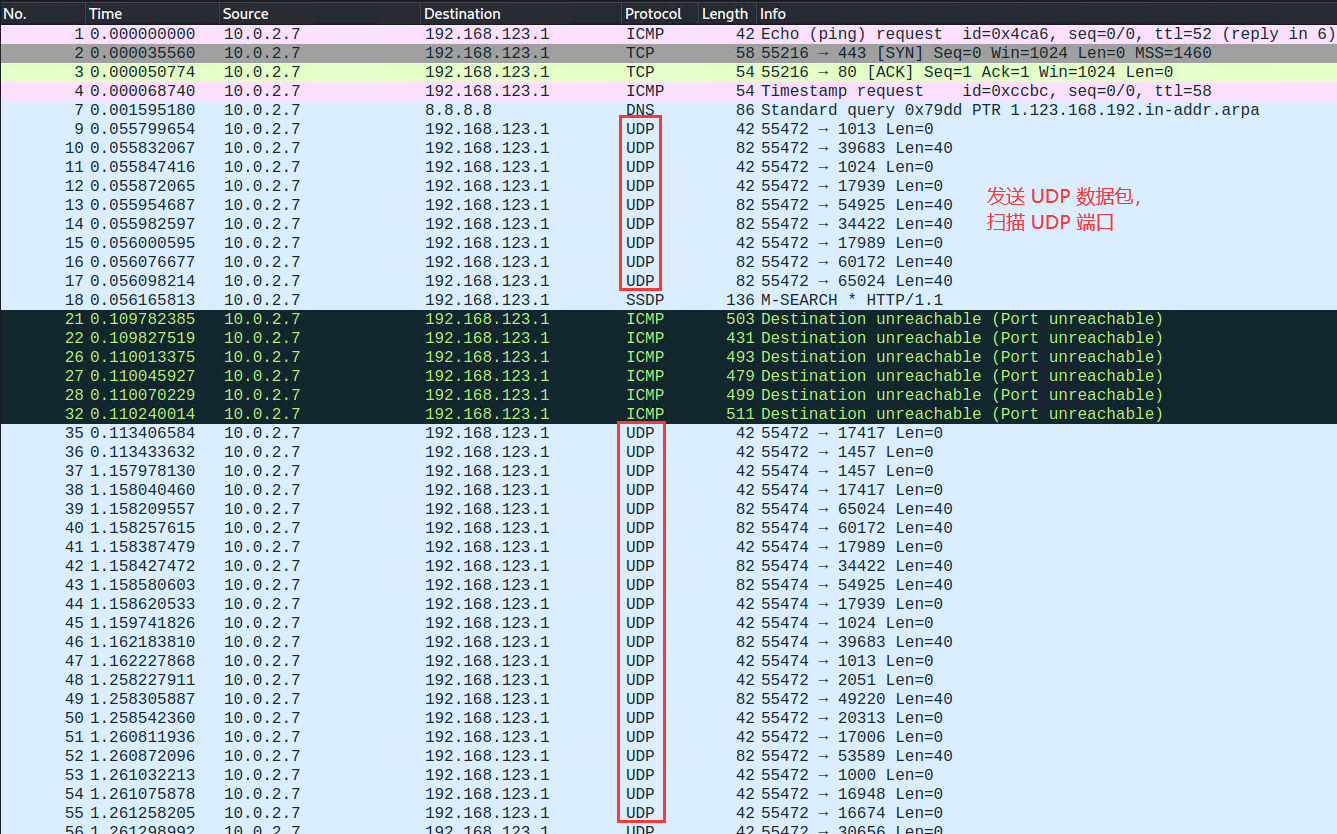Viewport: 1337px width, 834px height.
Task: Select packet 32 ICMP unreachable length 511
Action: coord(668,414)
